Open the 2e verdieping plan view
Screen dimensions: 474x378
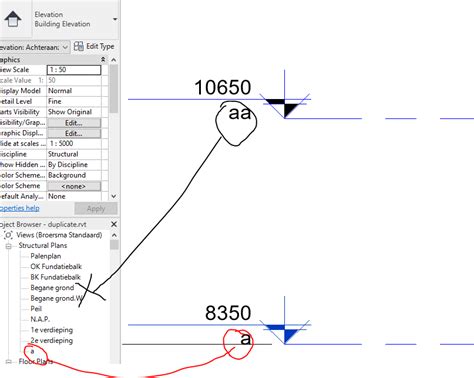tap(52, 341)
